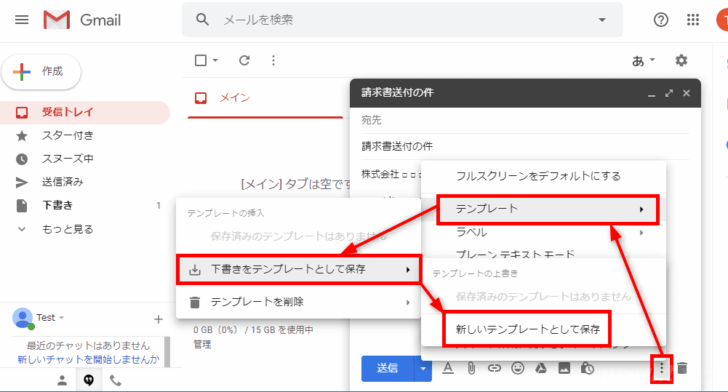Viewport: 728px width, 392px height.
Task: Open the main menu hamburger icon
Action: (22, 20)
